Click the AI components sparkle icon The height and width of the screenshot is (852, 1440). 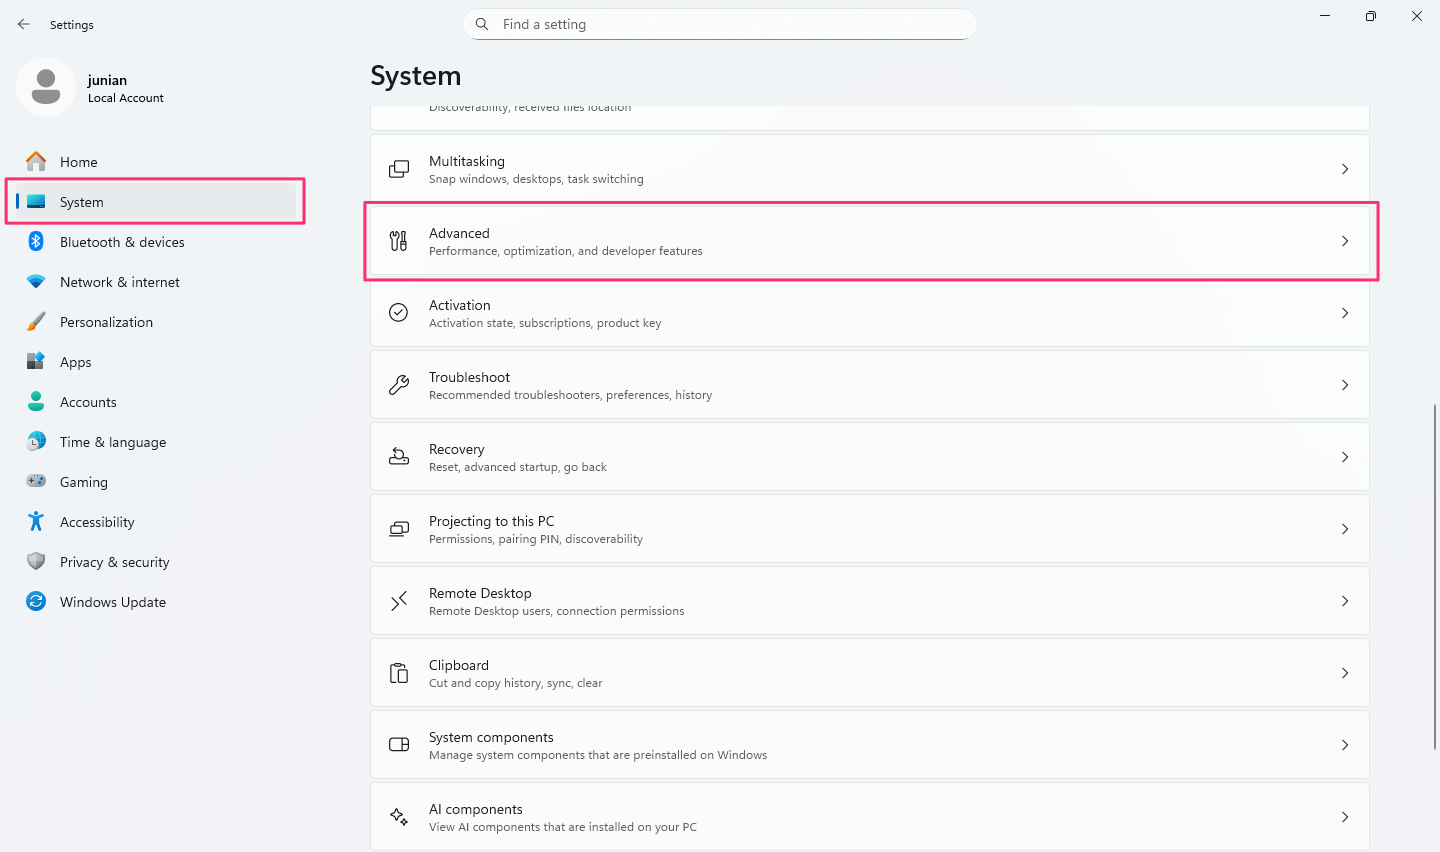399,817
